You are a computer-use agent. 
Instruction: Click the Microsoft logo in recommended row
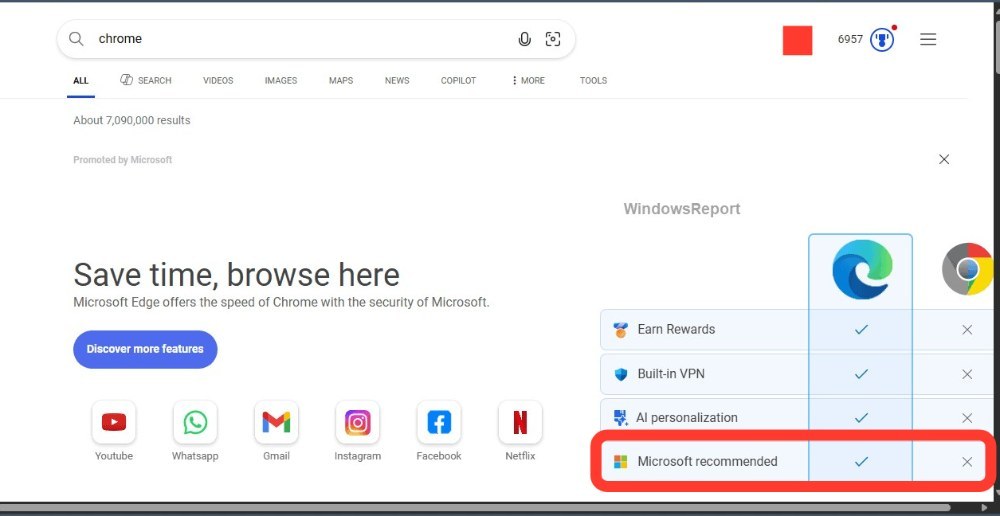tap(621, 462)
